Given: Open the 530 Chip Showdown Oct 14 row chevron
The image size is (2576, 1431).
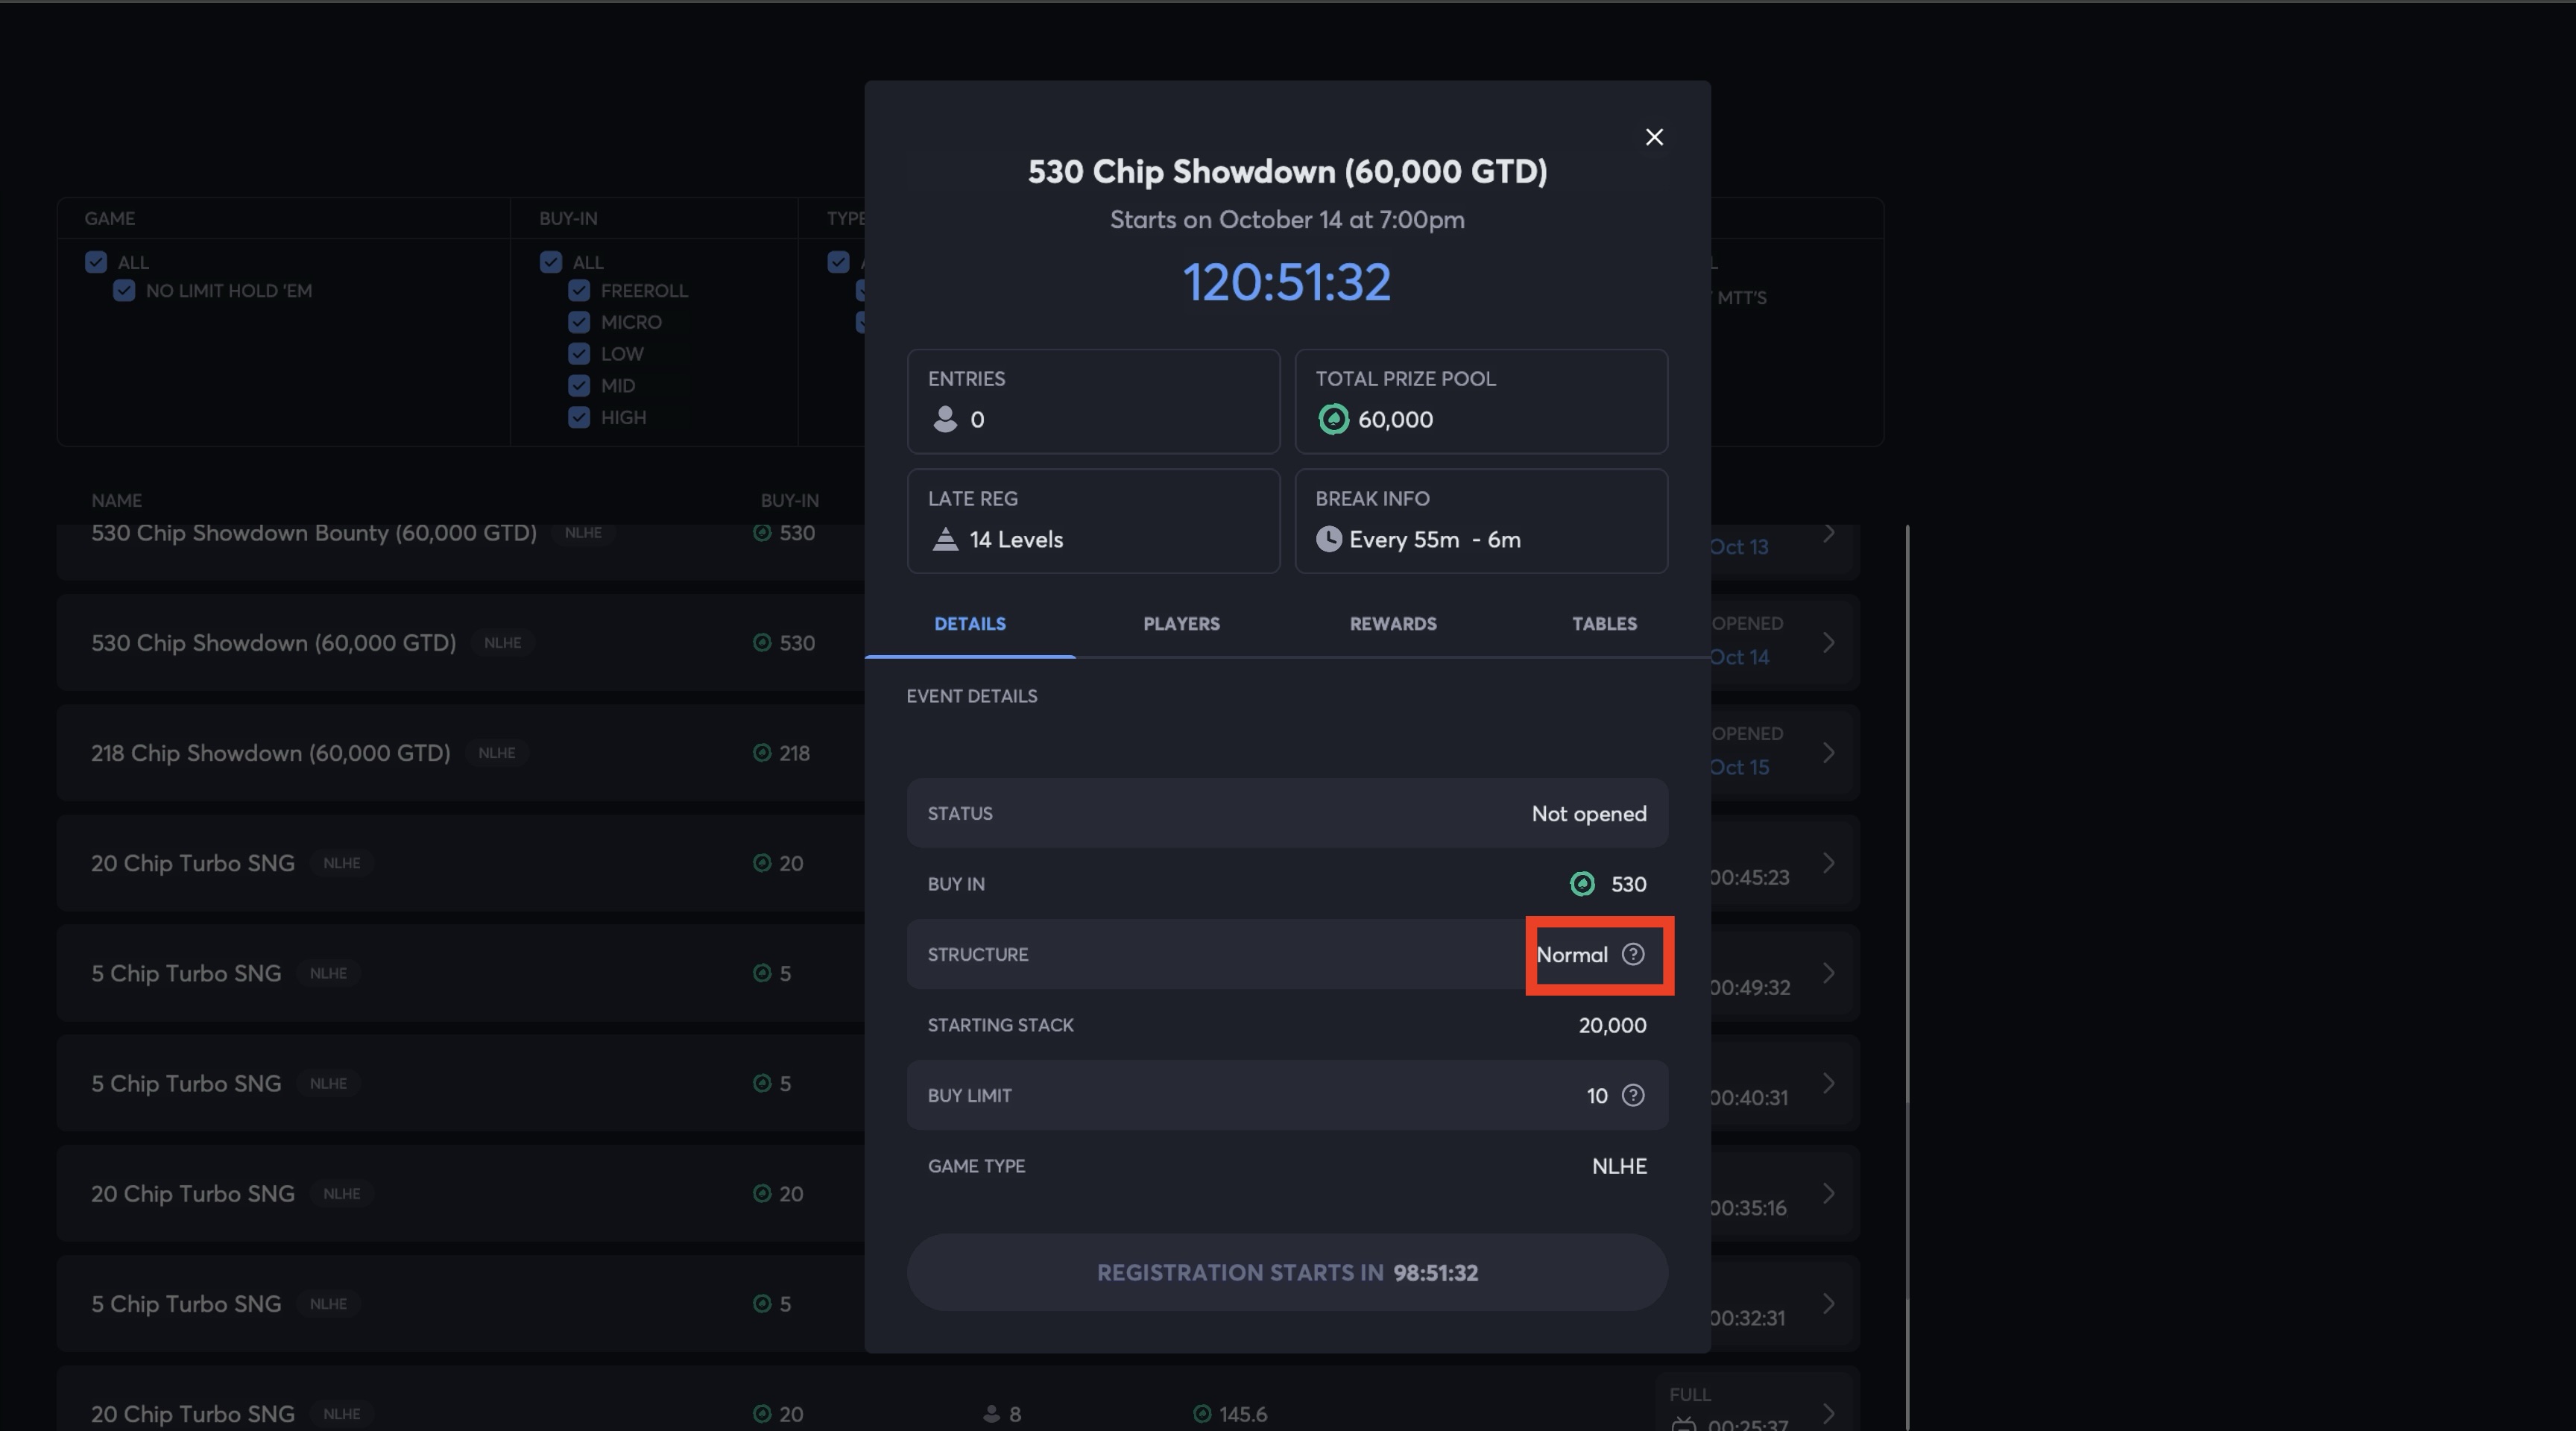Looking at the screenshot, I should click(1828, 643).
